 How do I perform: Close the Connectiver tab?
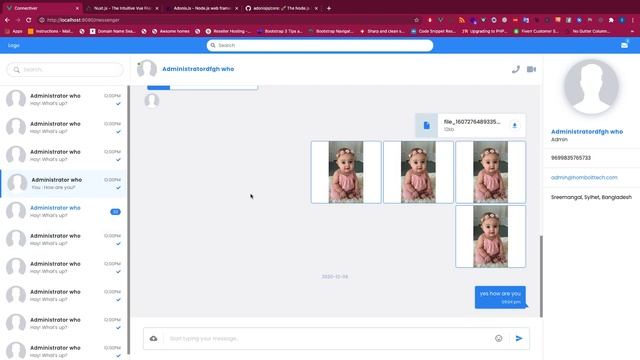coord(77,8)
